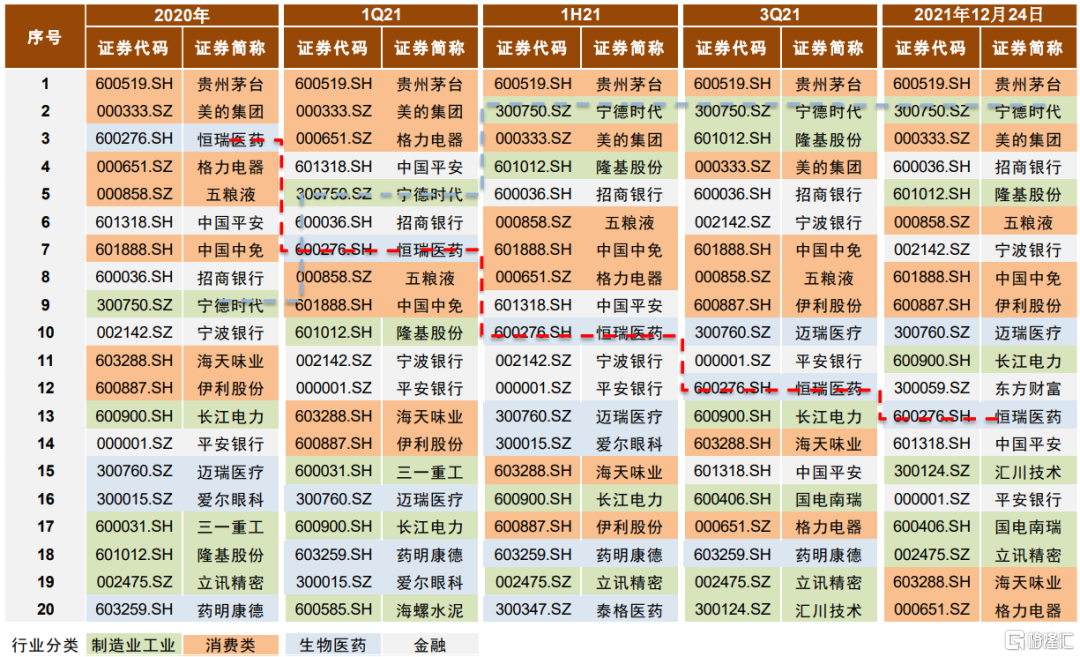Click the 制造业工业 legend swatch
Image resolution: width=1080 pixels, height=657 pixels.
pos(134,645)
